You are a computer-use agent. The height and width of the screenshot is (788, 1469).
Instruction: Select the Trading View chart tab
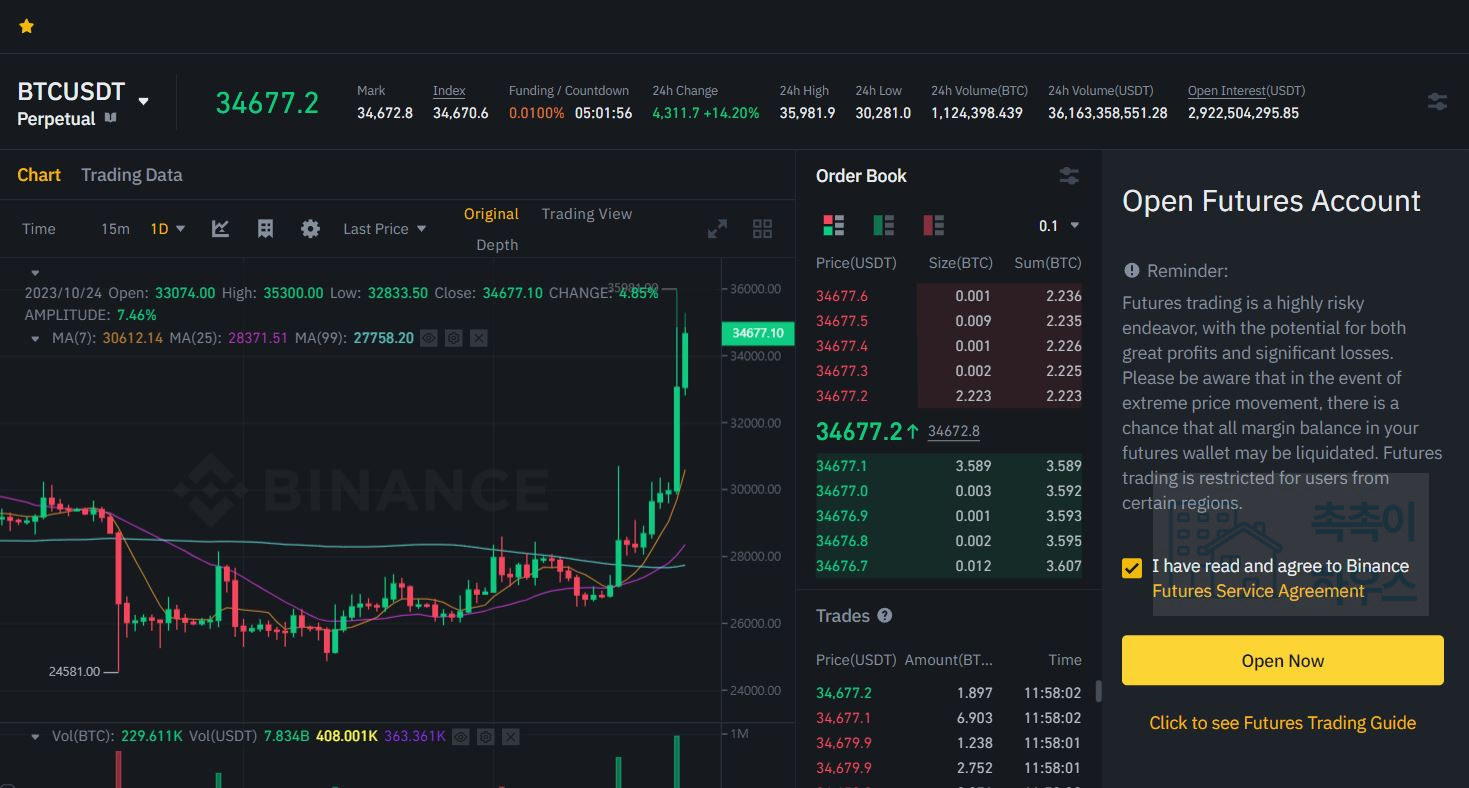coord(586,214)
